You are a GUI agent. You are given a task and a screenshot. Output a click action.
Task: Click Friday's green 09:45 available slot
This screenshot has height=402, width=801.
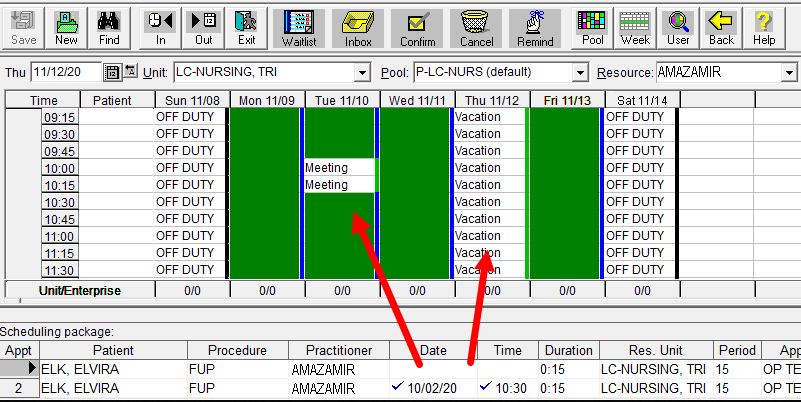[564, 151]
